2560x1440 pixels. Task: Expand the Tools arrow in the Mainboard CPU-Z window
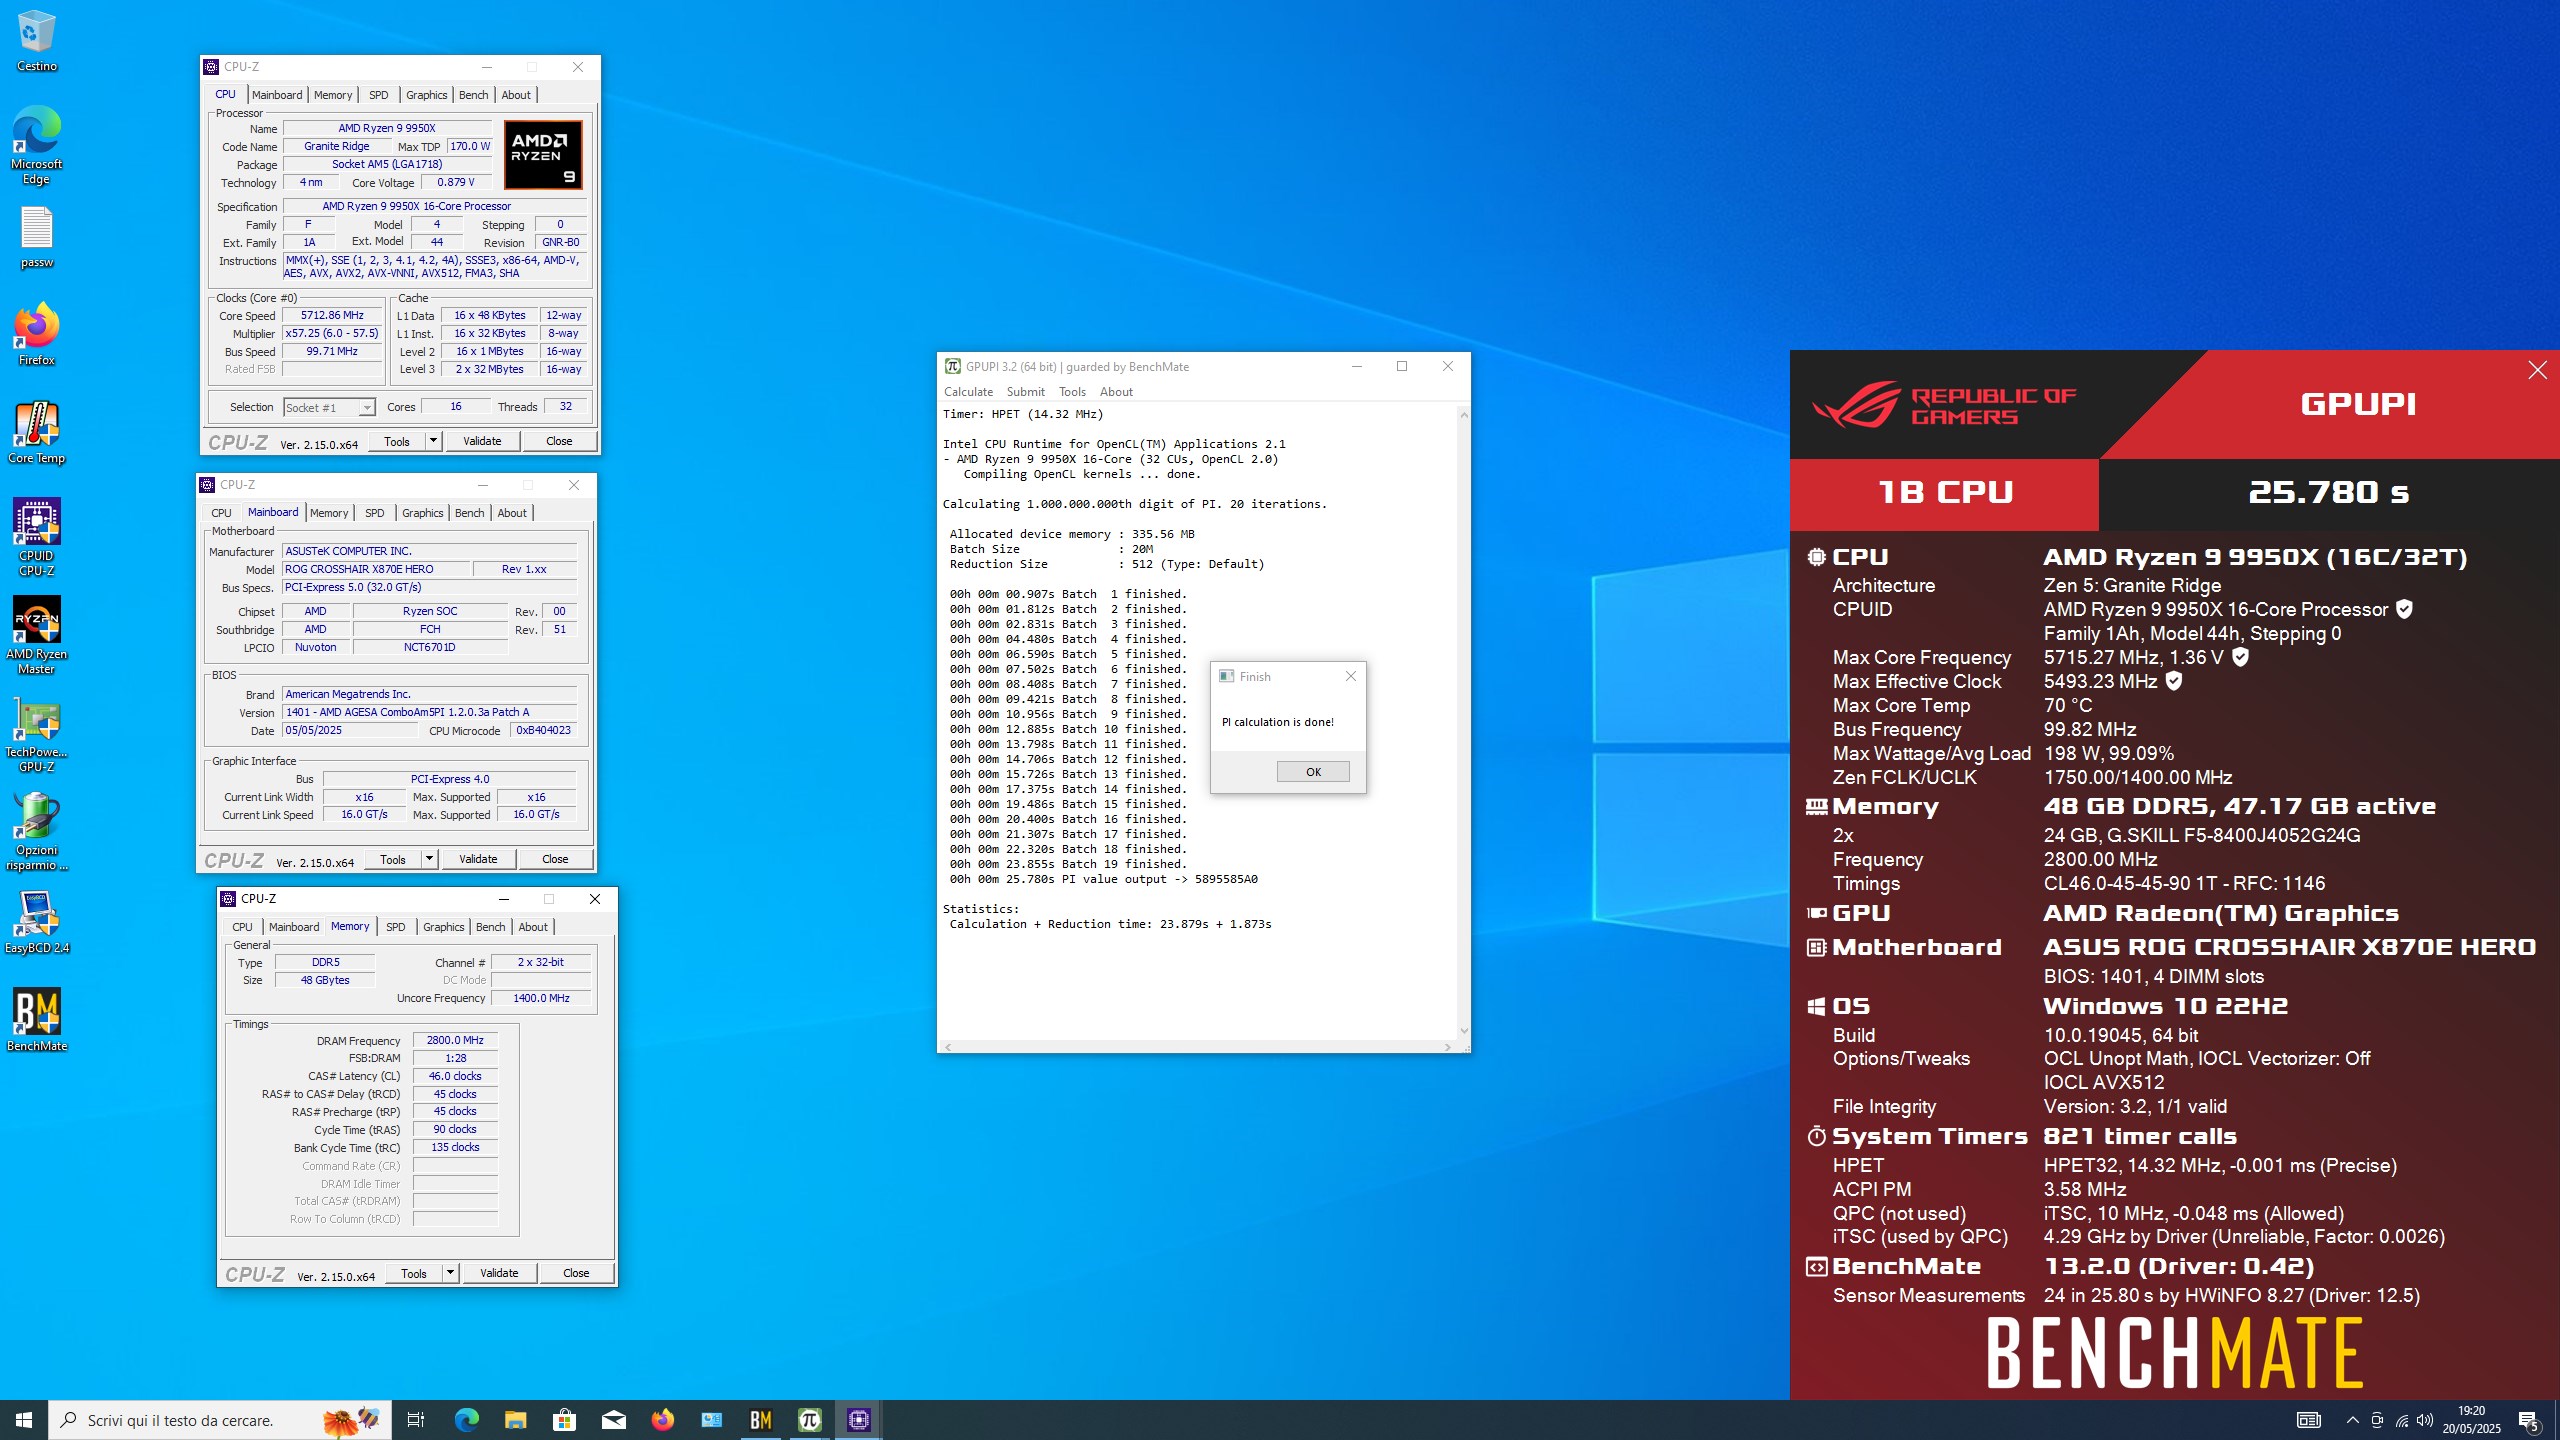click(429, 859)
